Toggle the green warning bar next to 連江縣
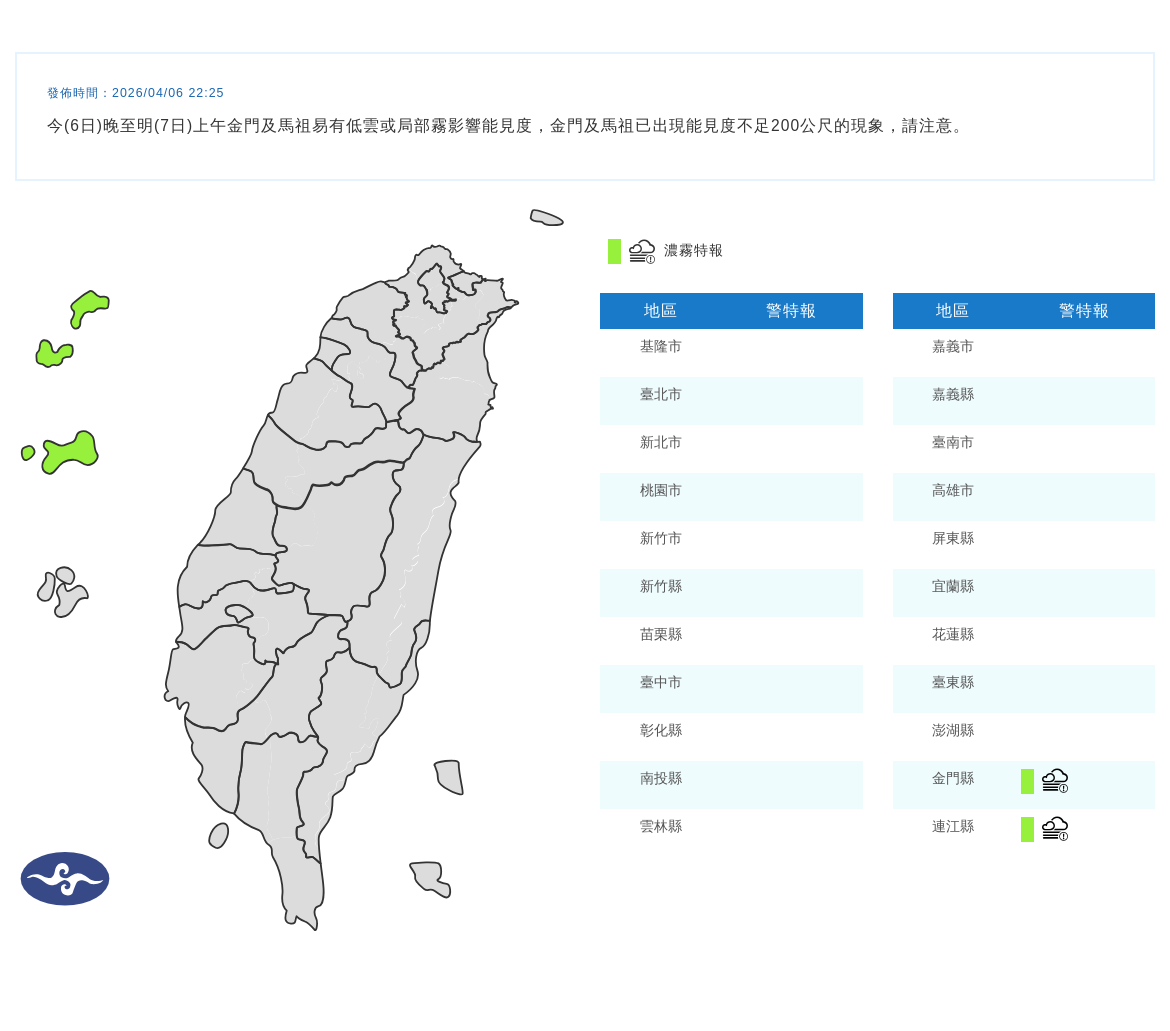 tap(1026, 829)
